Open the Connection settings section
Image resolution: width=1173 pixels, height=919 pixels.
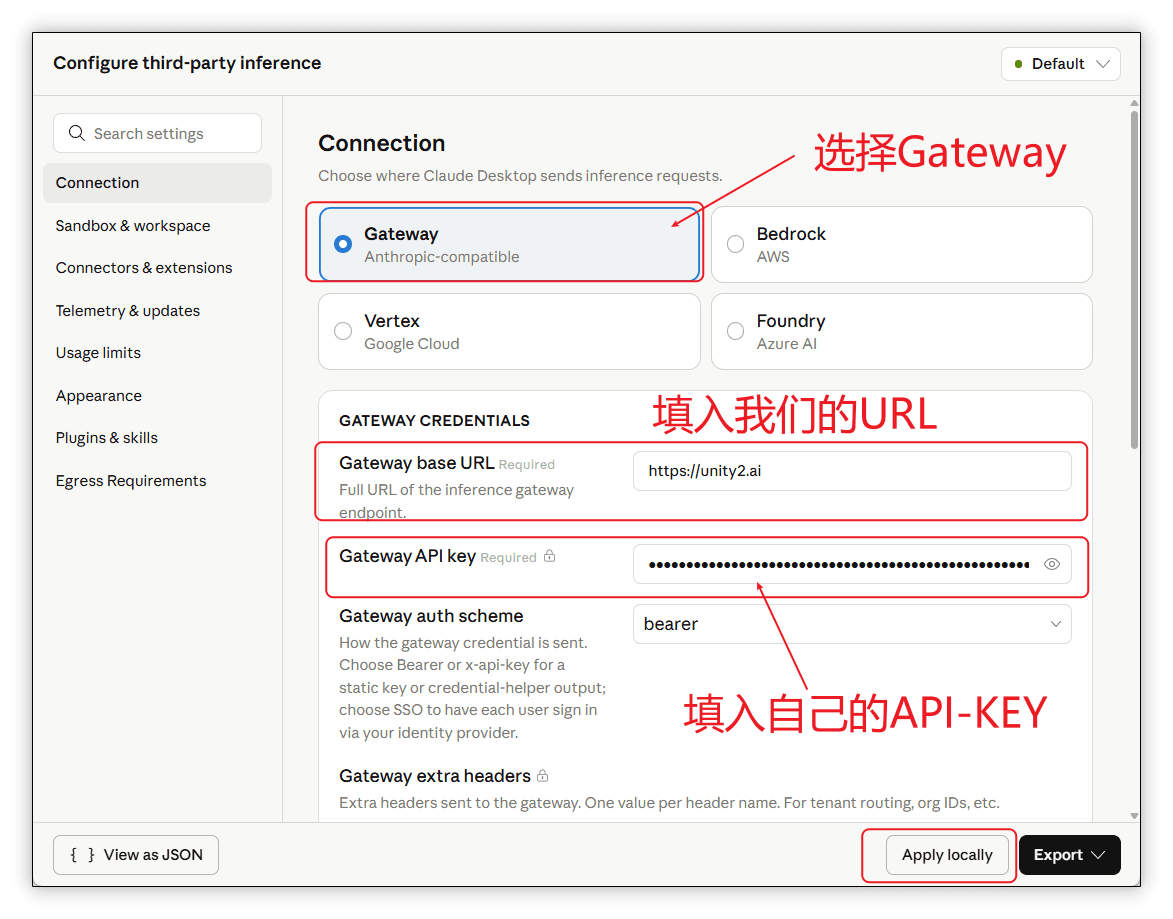coord(157,183)
